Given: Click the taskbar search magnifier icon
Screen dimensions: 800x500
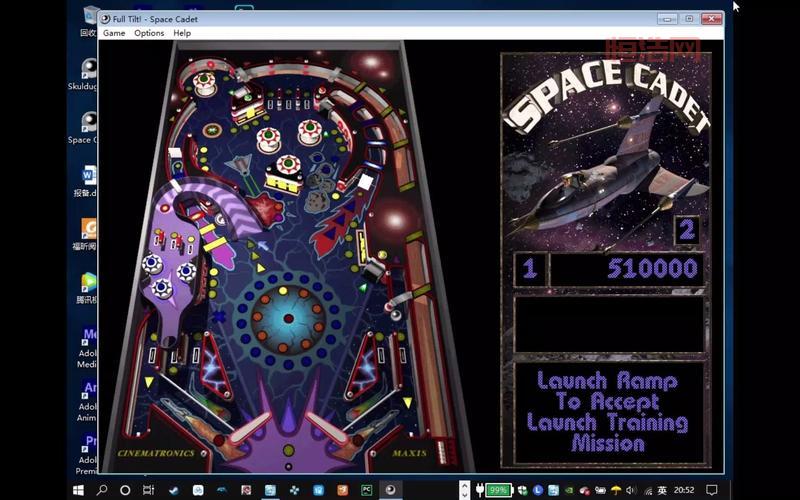Looking at the screenshot, I should (x=102, y=490).
